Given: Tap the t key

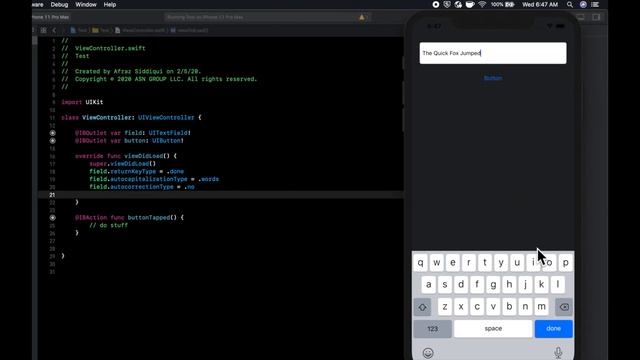Looking at the screenshot, I should 485,263.
